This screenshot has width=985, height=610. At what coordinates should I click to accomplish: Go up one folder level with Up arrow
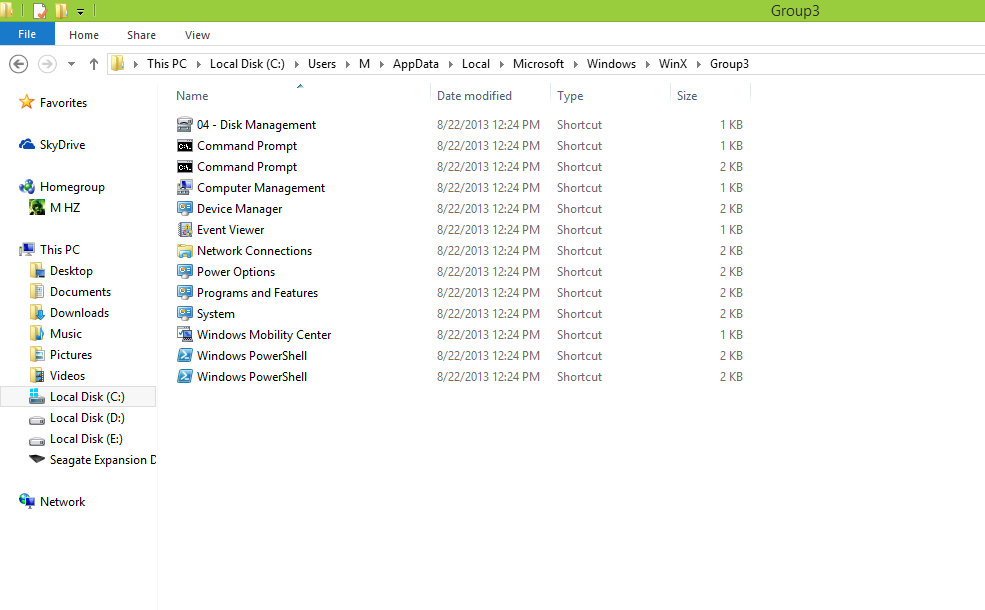(94, 63)
